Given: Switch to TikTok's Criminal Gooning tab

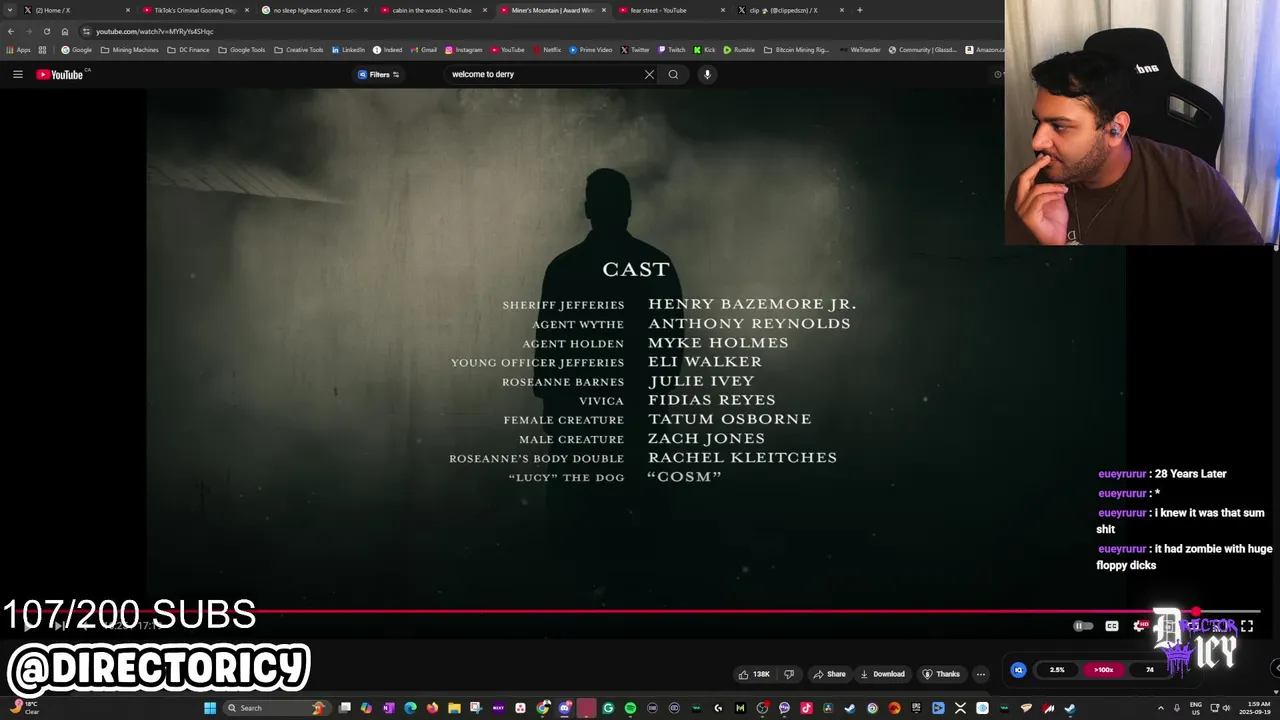Looking at the screenshot, I should [x=195, y=10].
